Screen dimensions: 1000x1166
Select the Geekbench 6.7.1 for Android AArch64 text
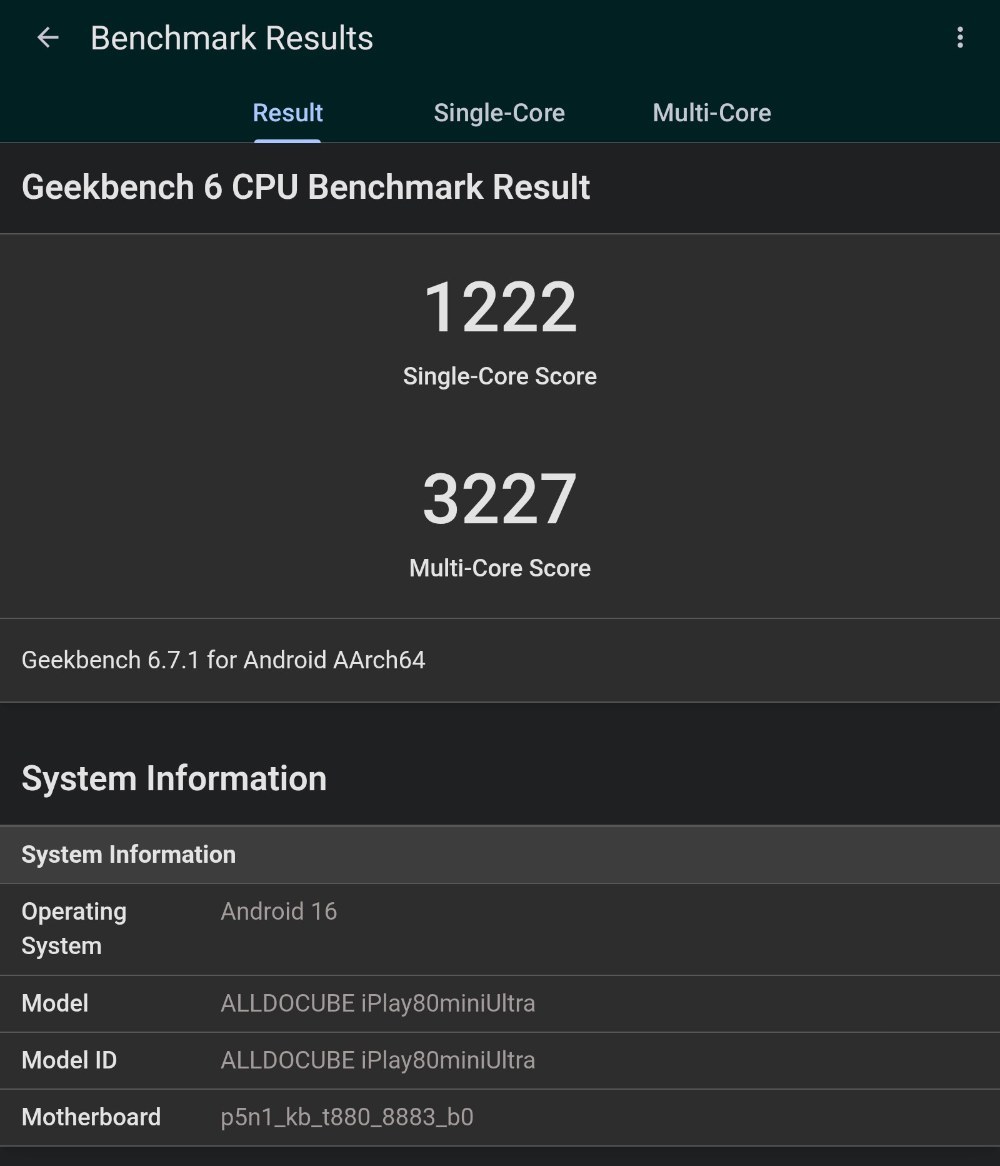point(223,660)
